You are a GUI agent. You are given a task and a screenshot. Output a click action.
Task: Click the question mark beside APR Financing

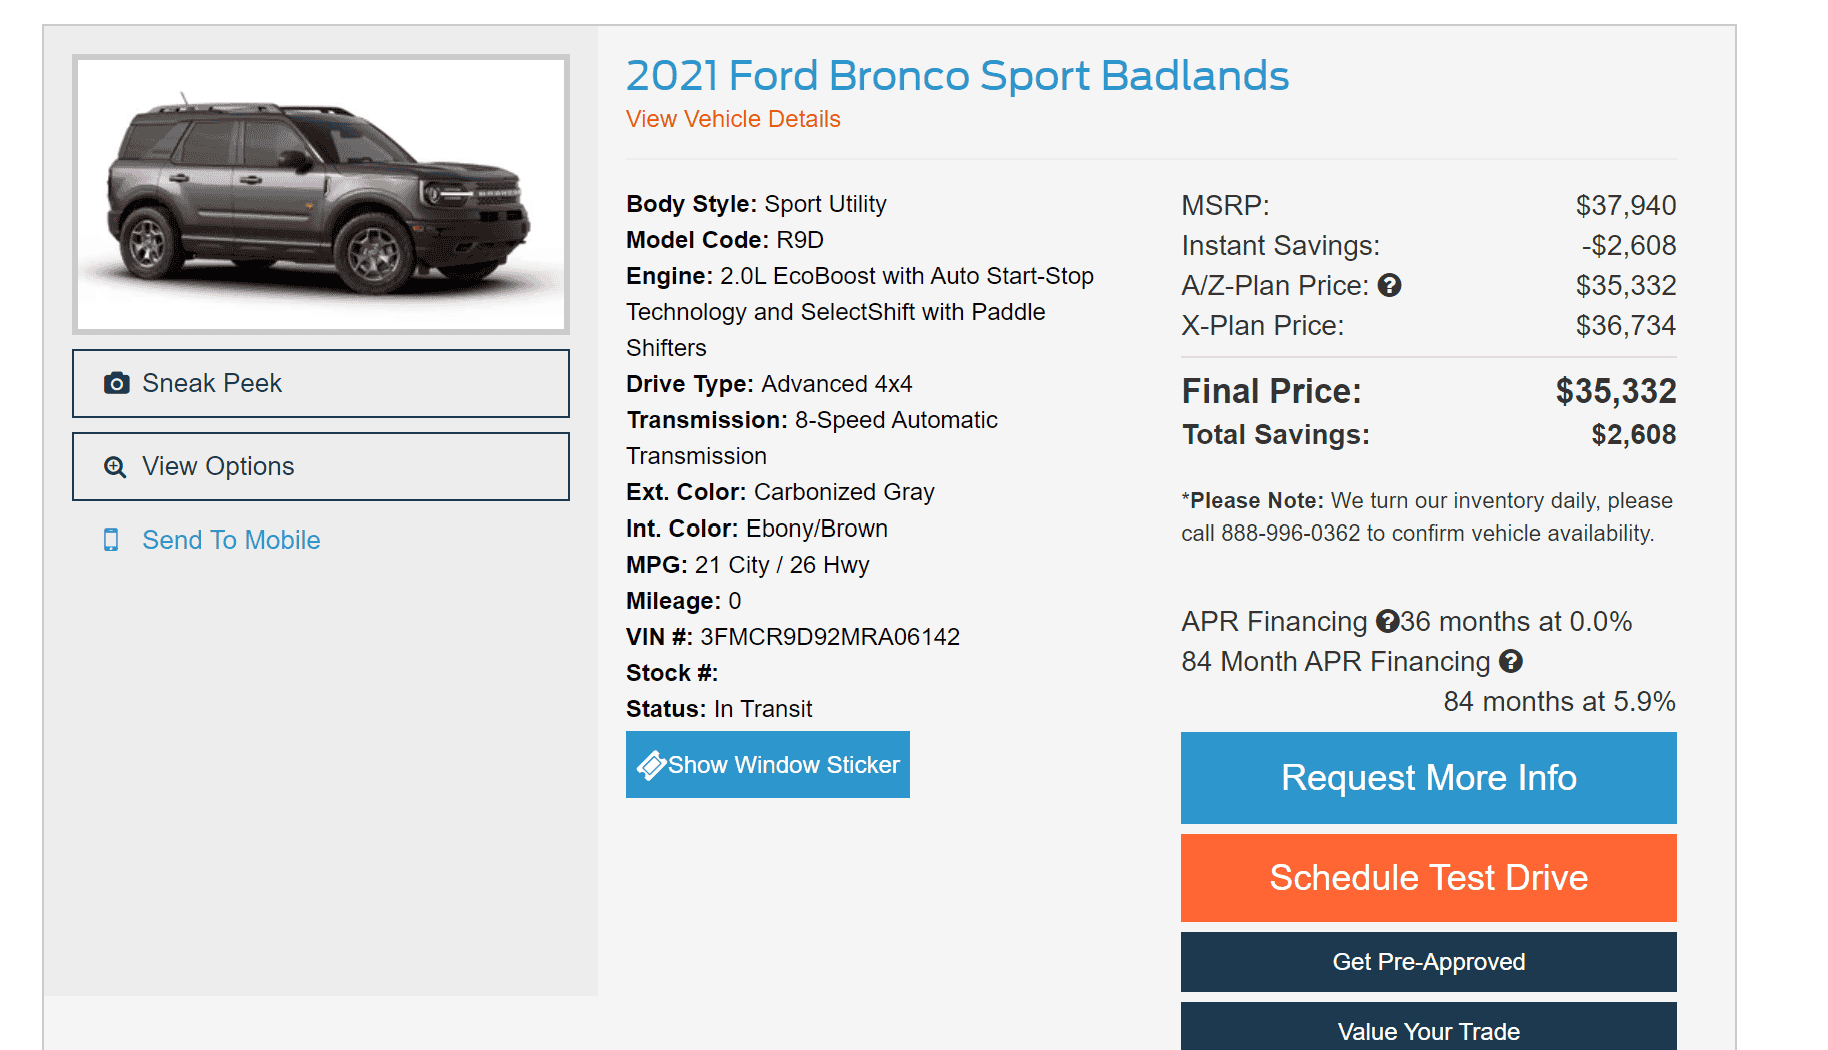click(1388, 621)
